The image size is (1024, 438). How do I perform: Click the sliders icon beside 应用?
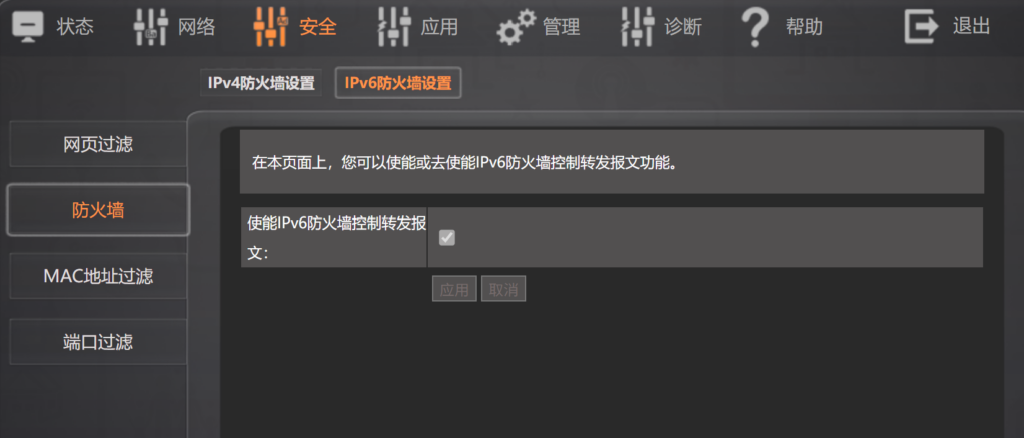pyautogui.click(x=394, y=27)
